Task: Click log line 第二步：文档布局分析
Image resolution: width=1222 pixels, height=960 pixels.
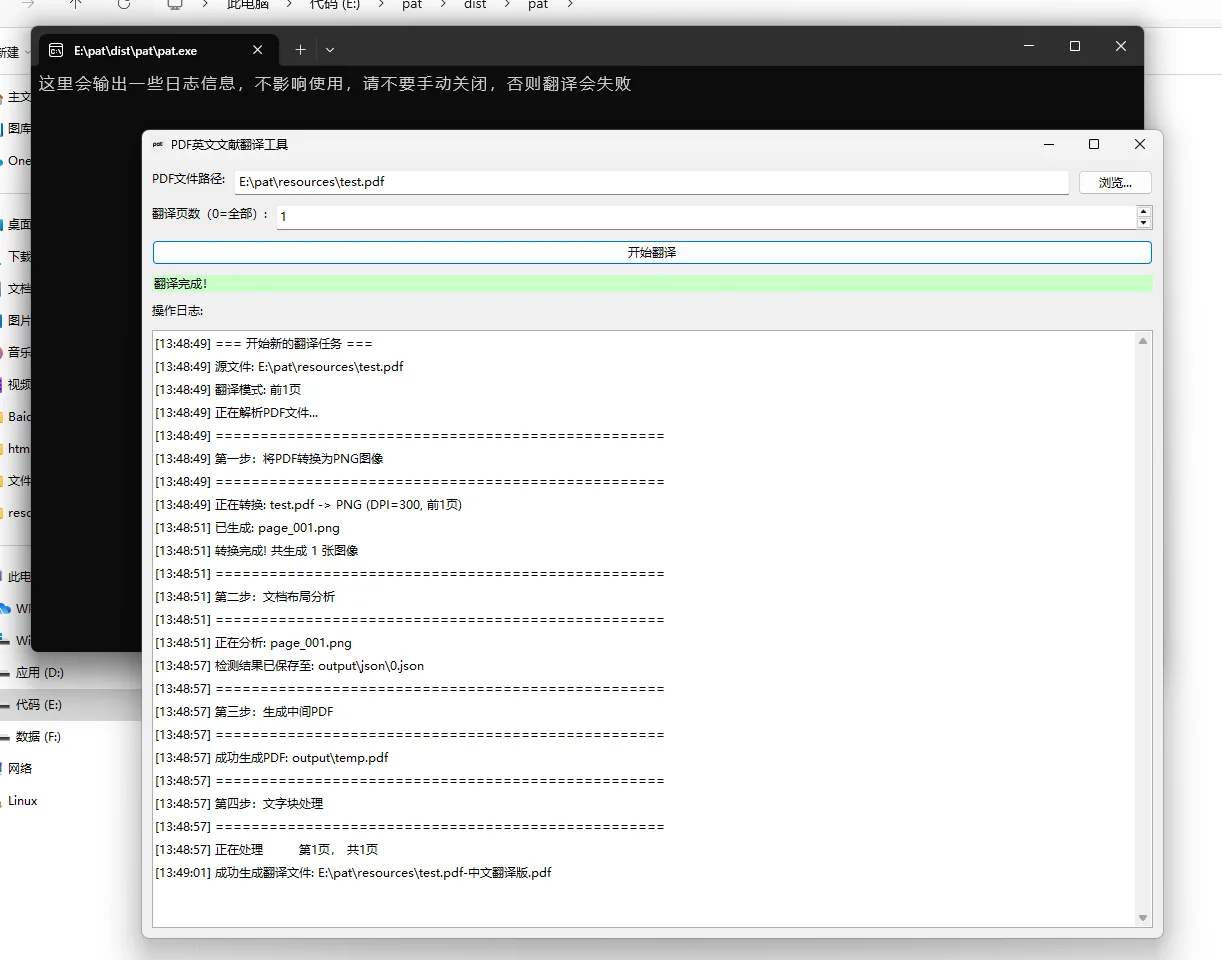Action: (x=245, y=597)
